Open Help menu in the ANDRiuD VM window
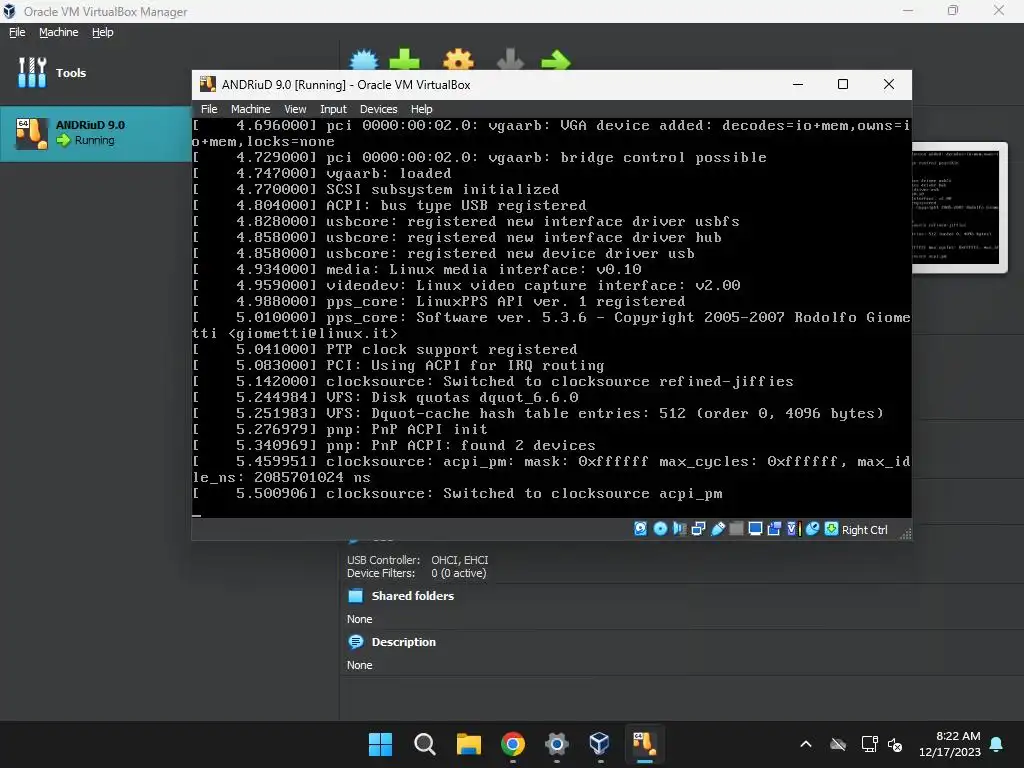 point(421,109)
